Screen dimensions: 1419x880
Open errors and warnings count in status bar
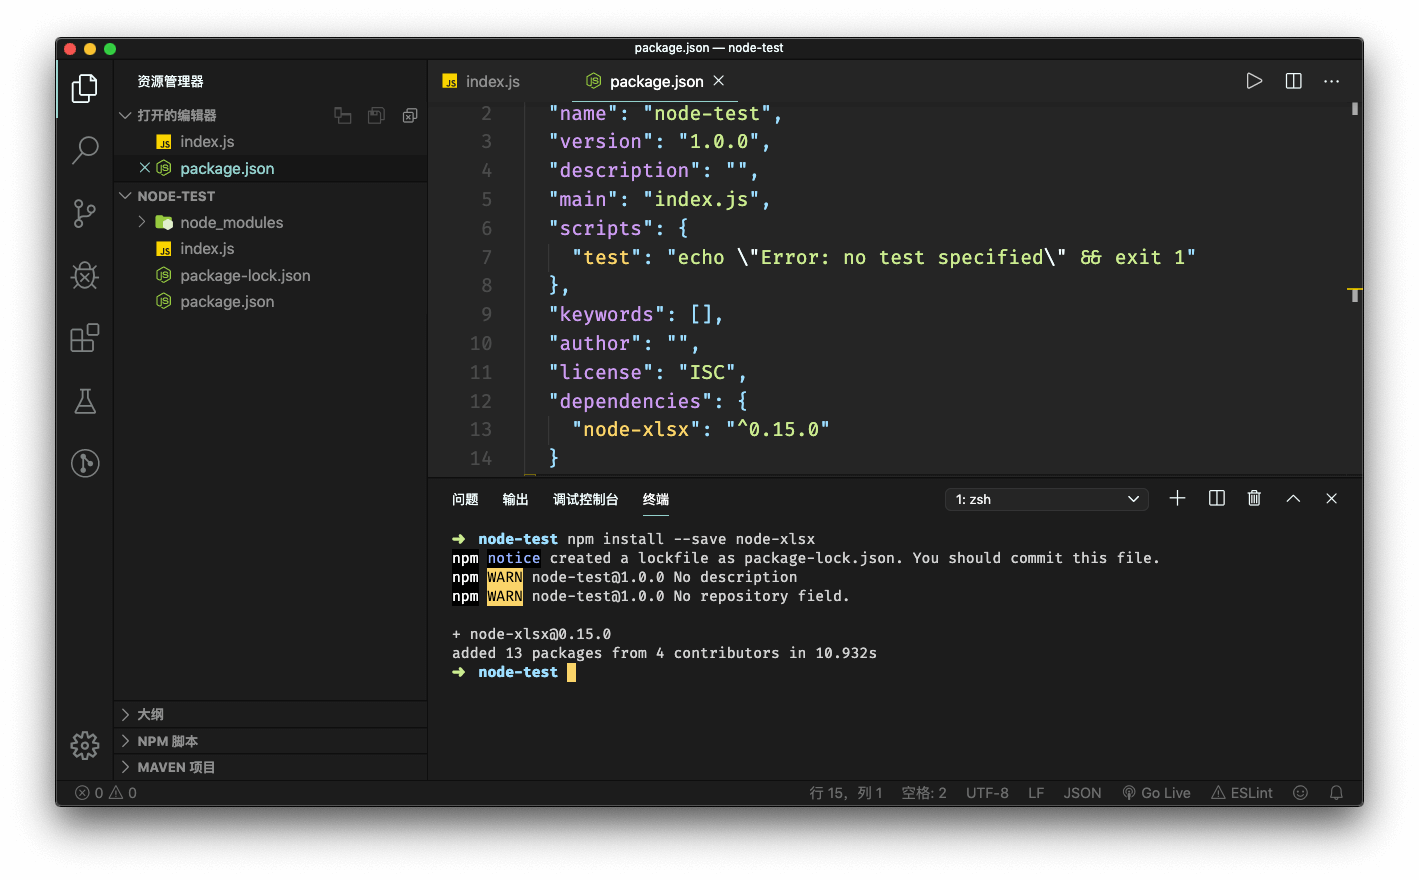[107, 792]
